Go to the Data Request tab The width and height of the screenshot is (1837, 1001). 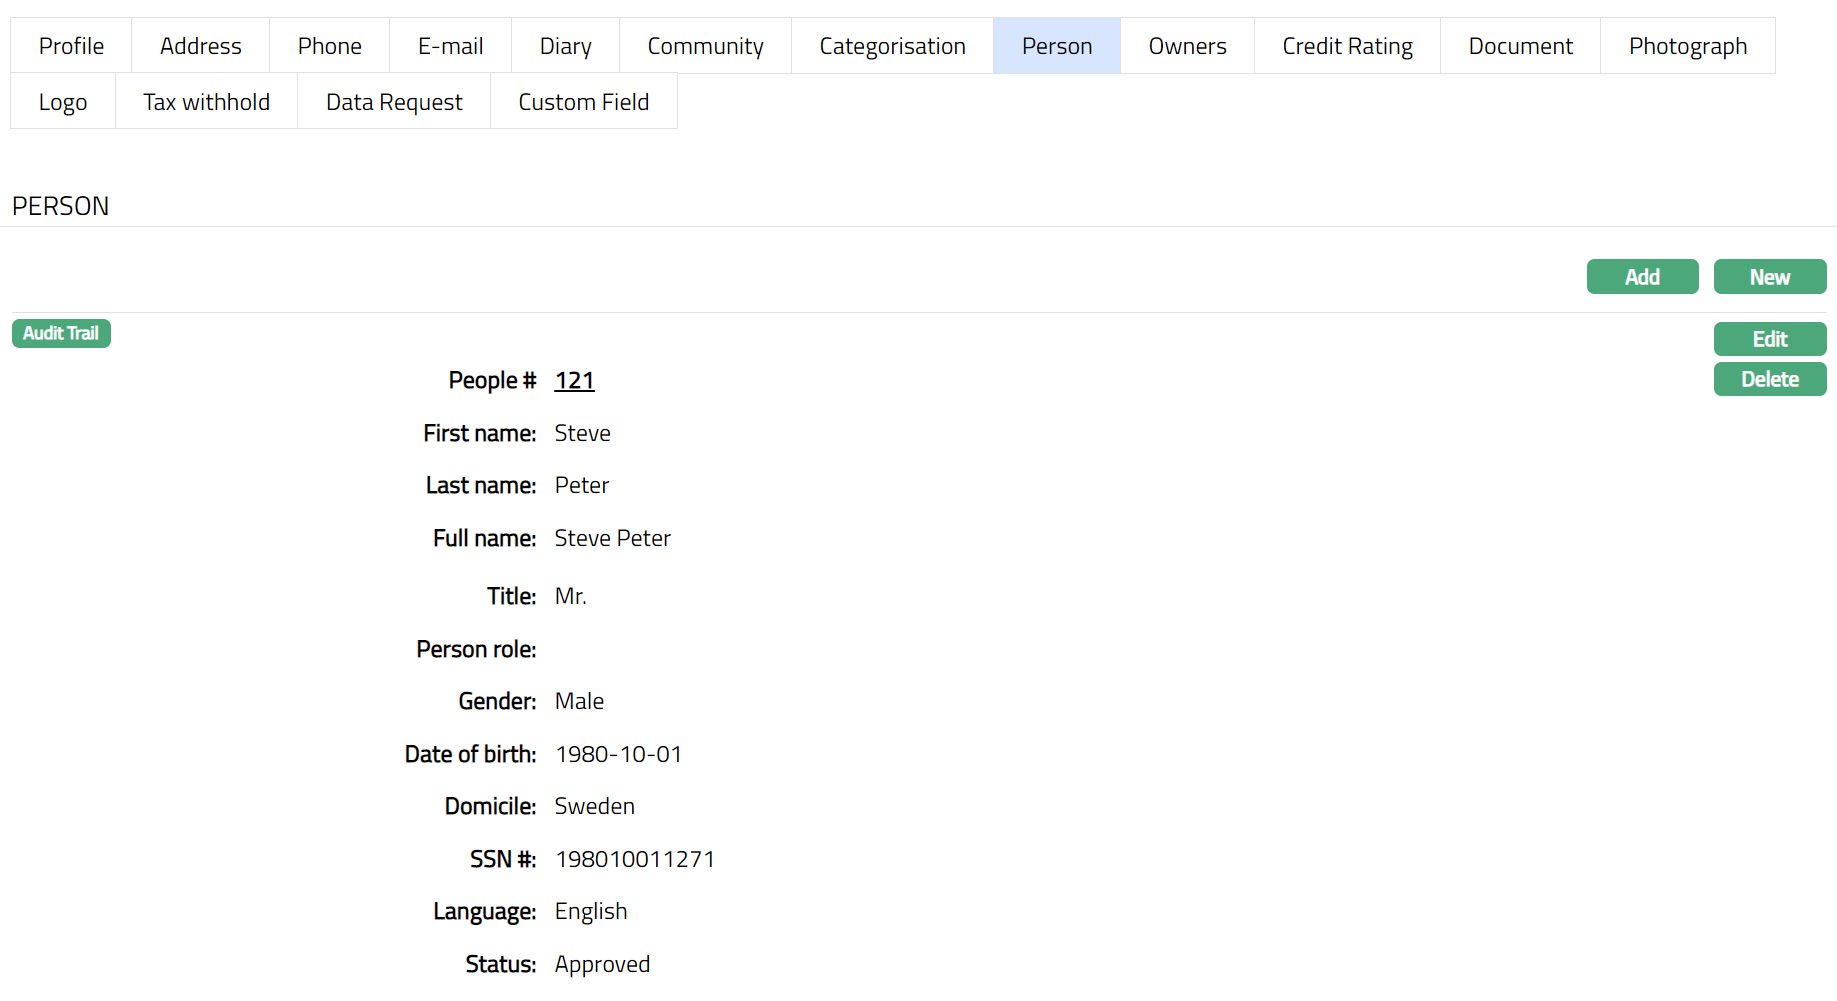pos(394,102)
